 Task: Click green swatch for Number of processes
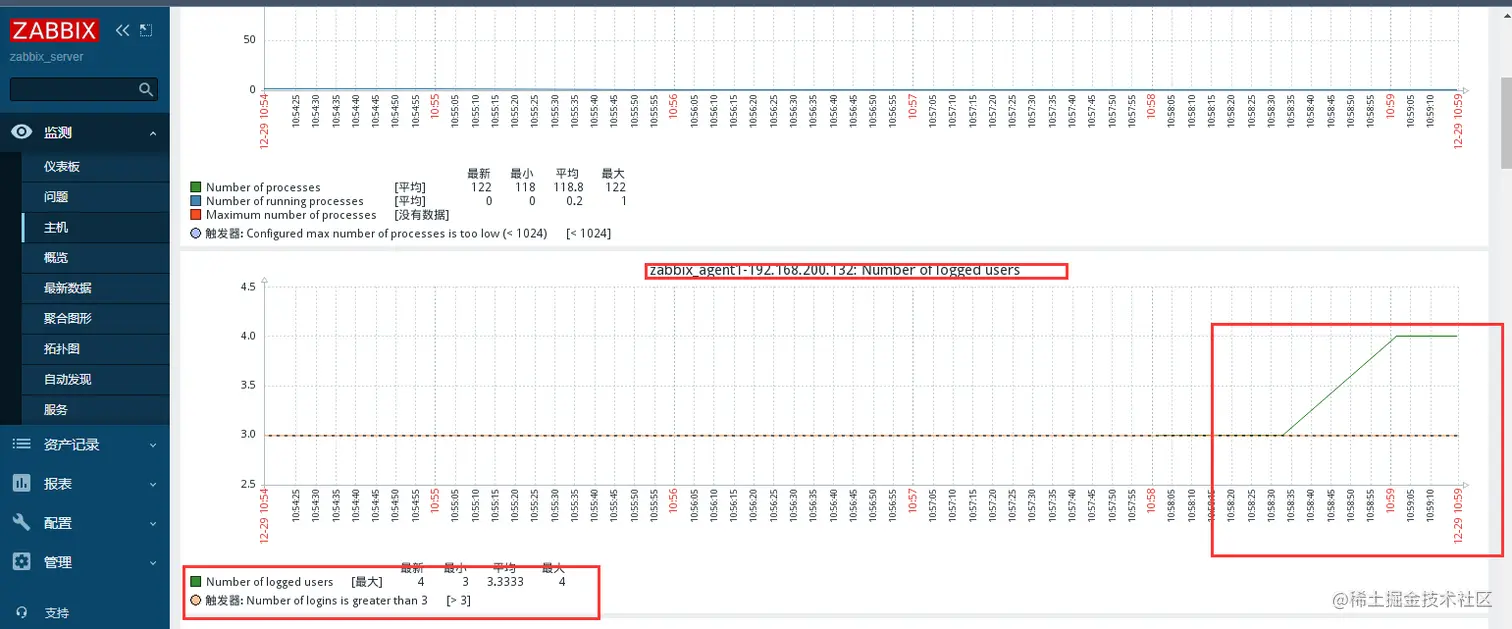196,187
